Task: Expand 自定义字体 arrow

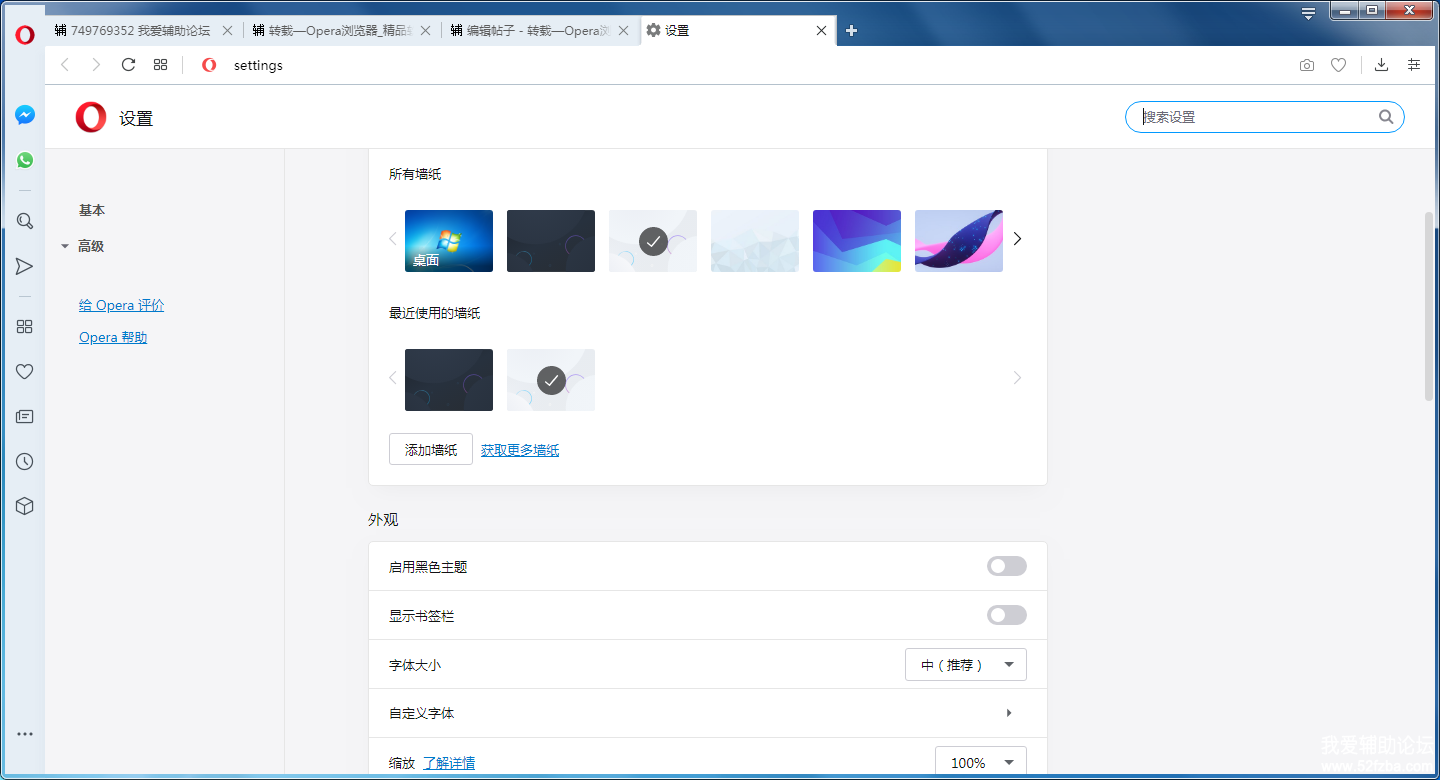Action: [1009, 713]
